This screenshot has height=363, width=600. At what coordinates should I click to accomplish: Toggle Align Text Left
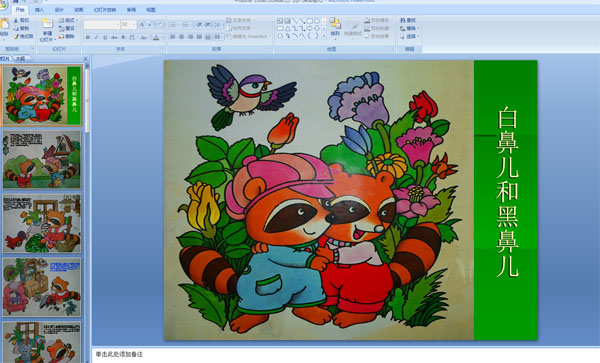(173, 37)
